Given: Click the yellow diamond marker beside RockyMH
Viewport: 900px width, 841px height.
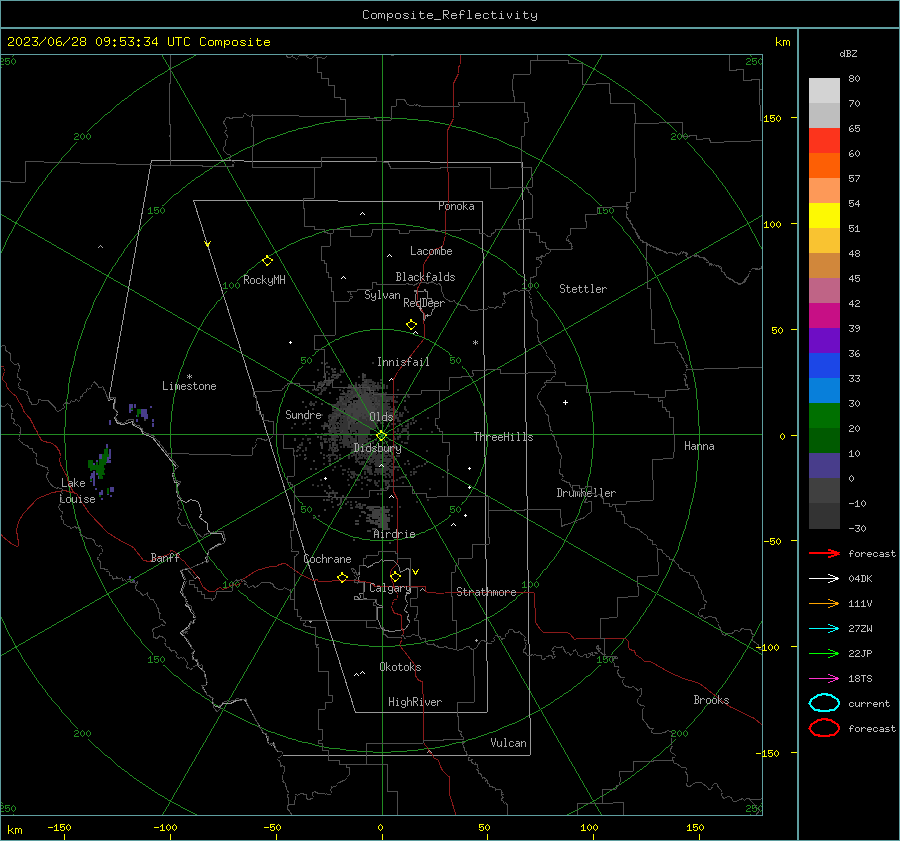Looking at the screenshot, I should click(267, 261).
